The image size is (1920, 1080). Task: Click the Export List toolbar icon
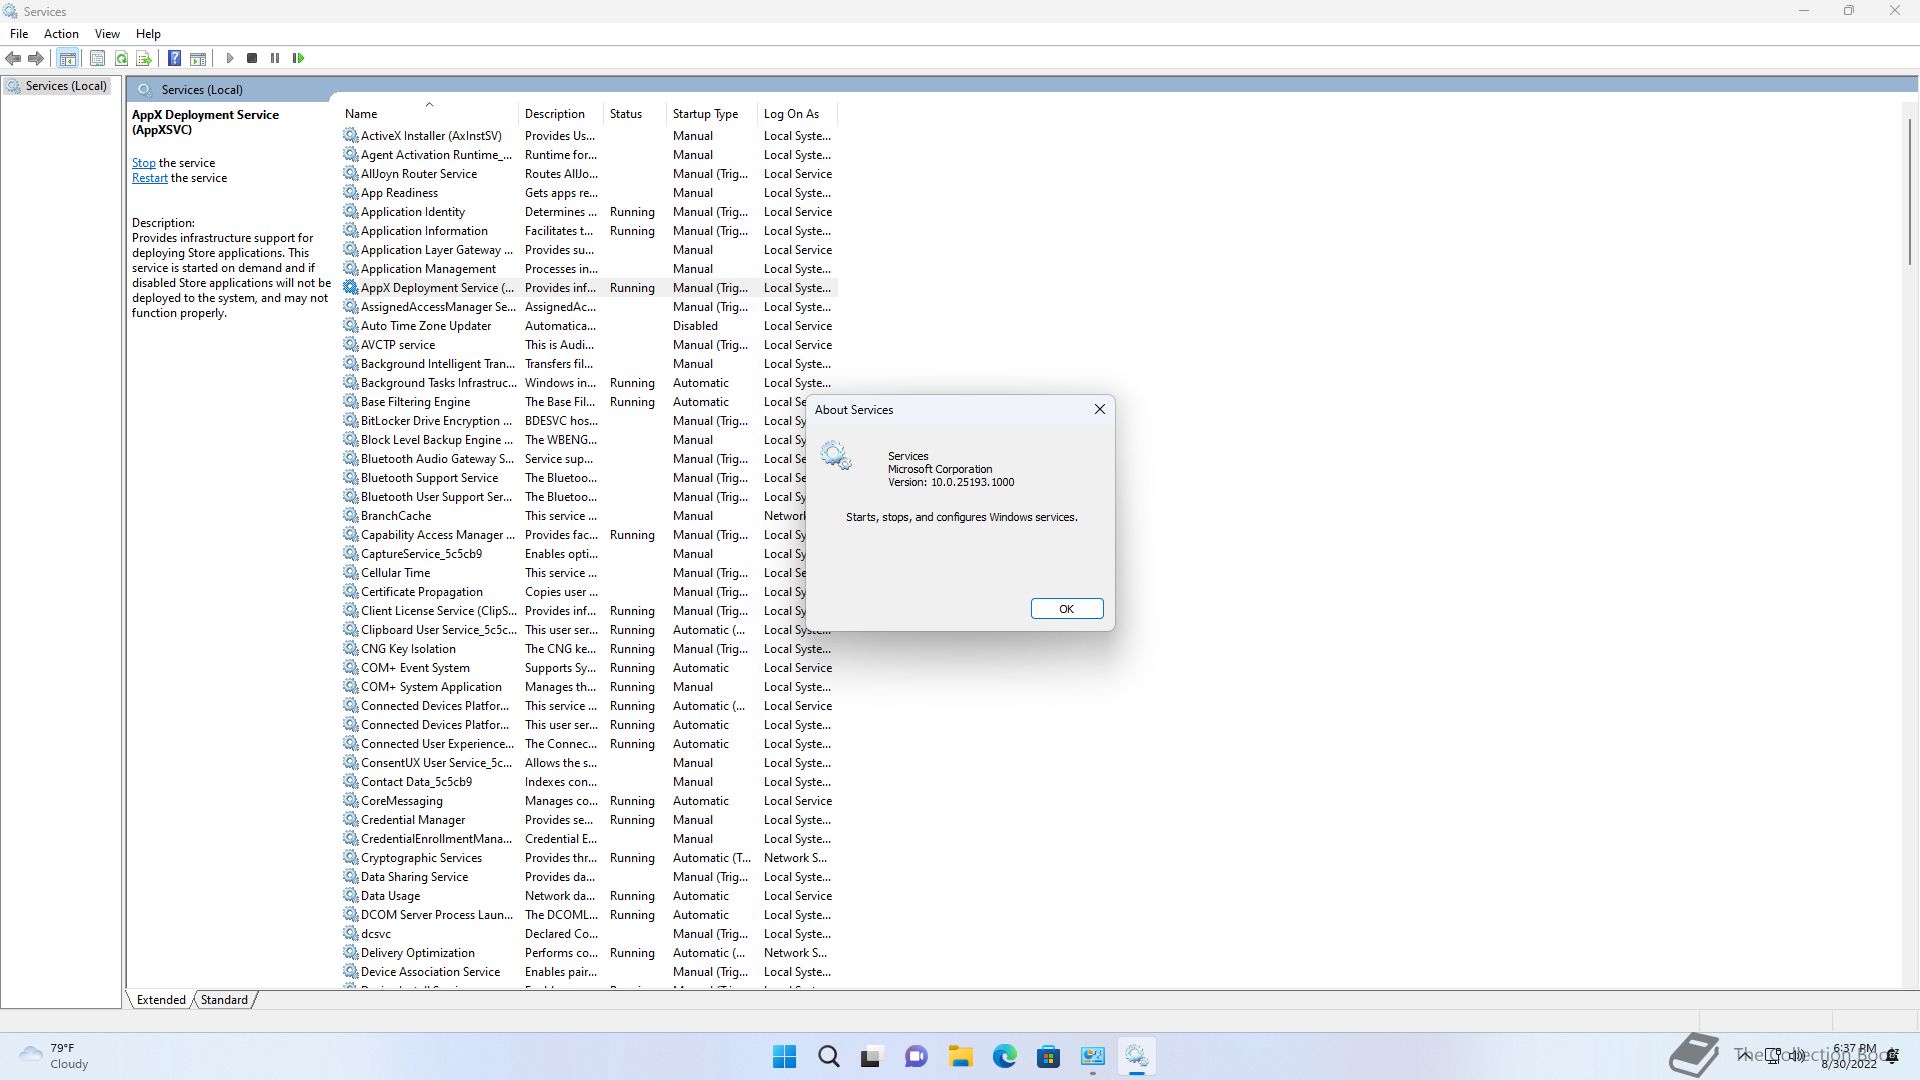144,58
